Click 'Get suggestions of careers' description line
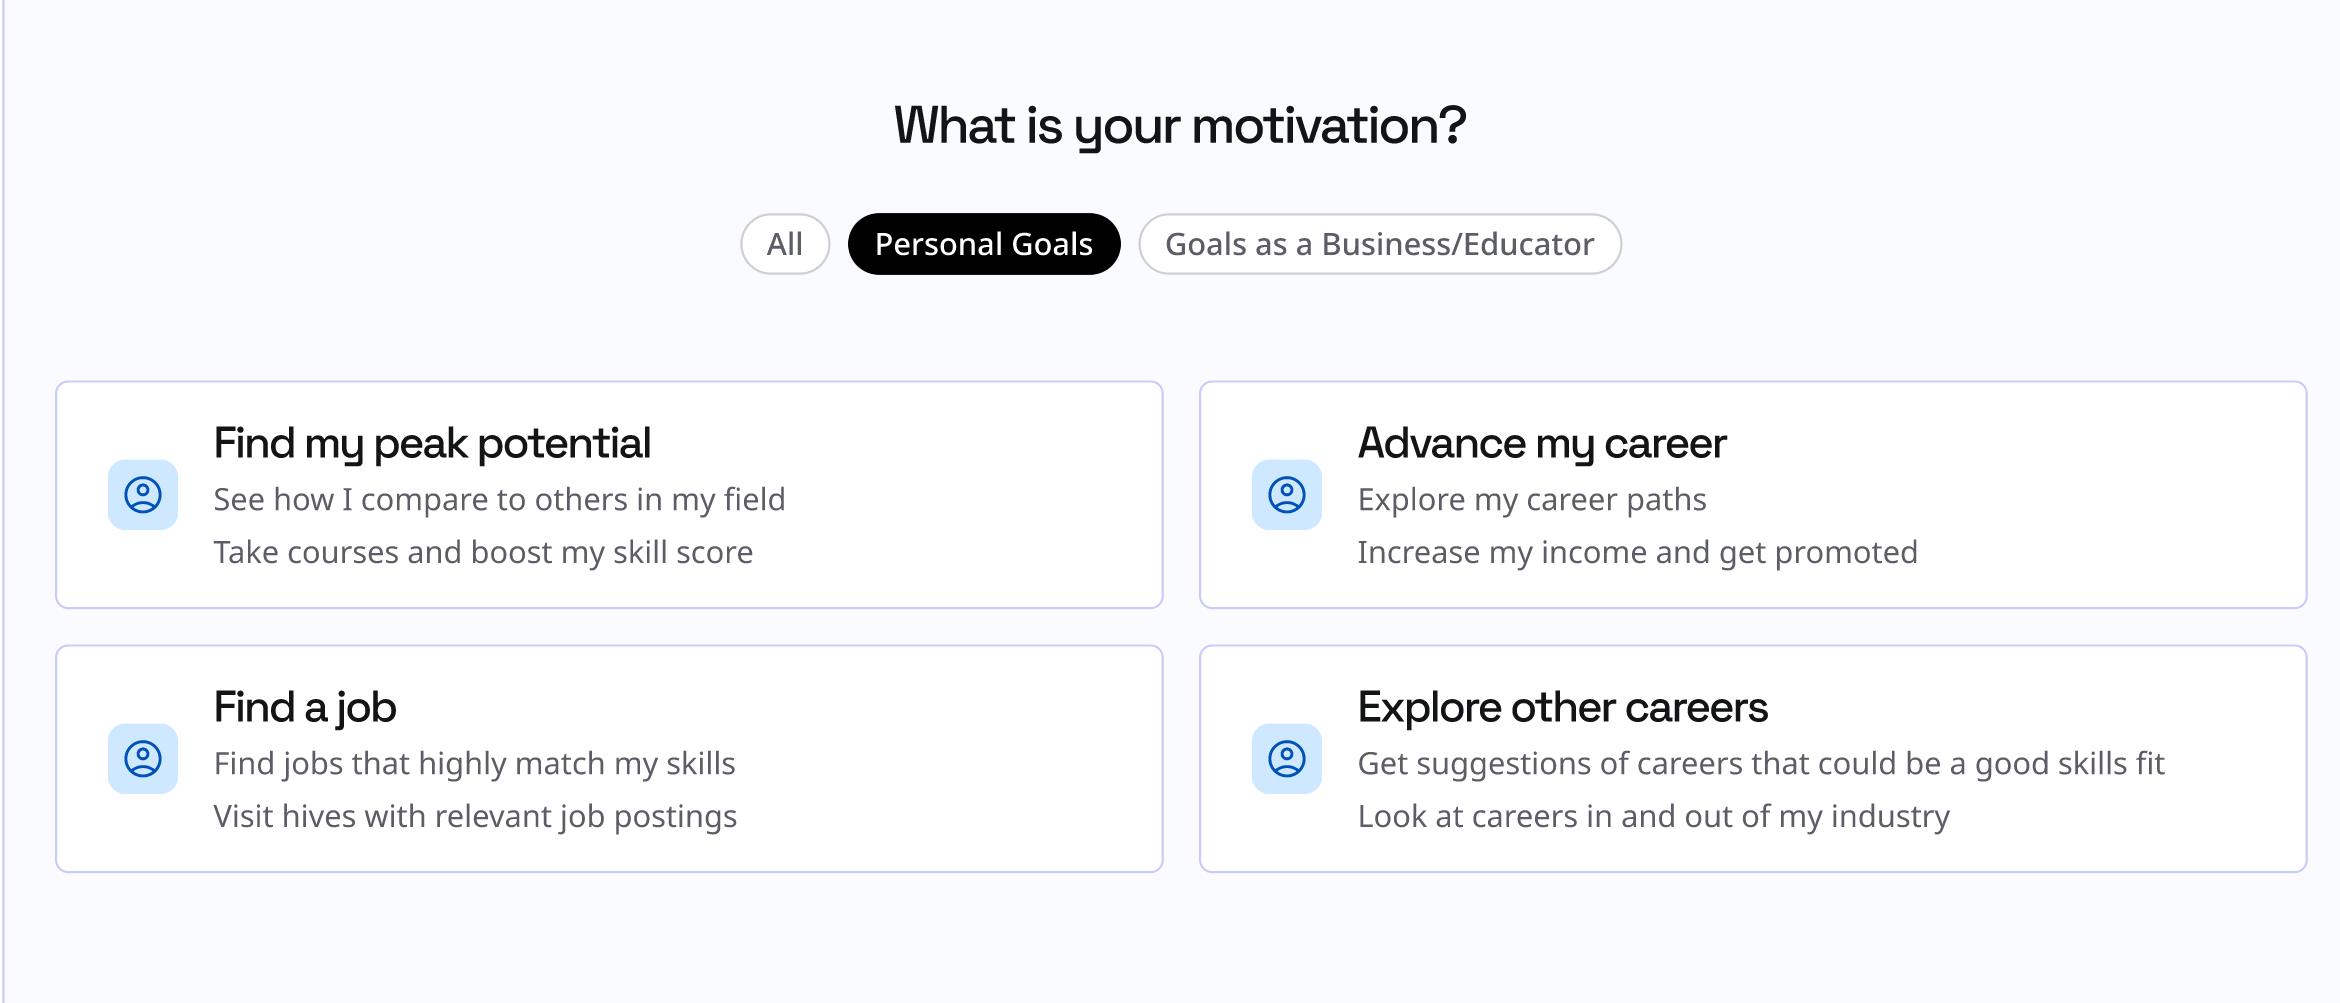 point(1760,763)
